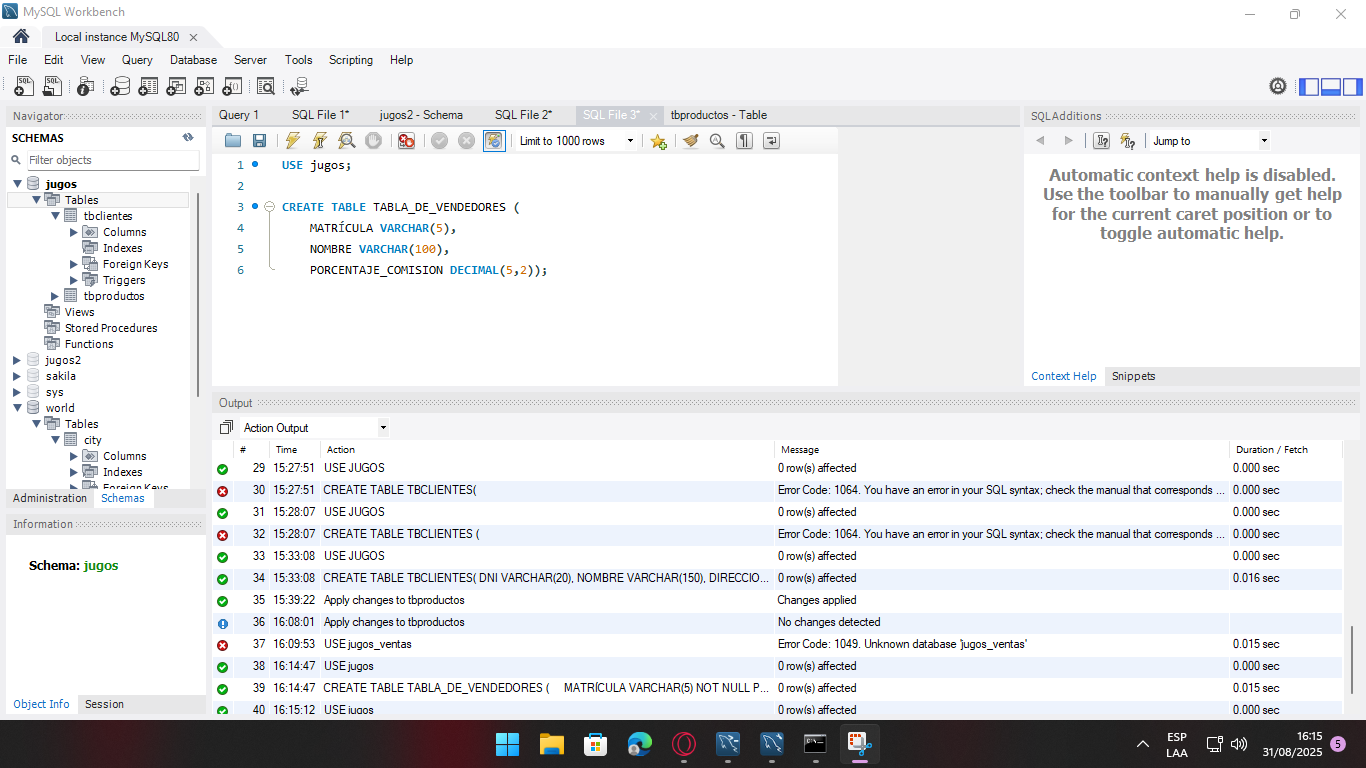Screen dimensions: 1366x768
Task: Open the schema inspector icon in main toolbar
Action: coord(86,87)
